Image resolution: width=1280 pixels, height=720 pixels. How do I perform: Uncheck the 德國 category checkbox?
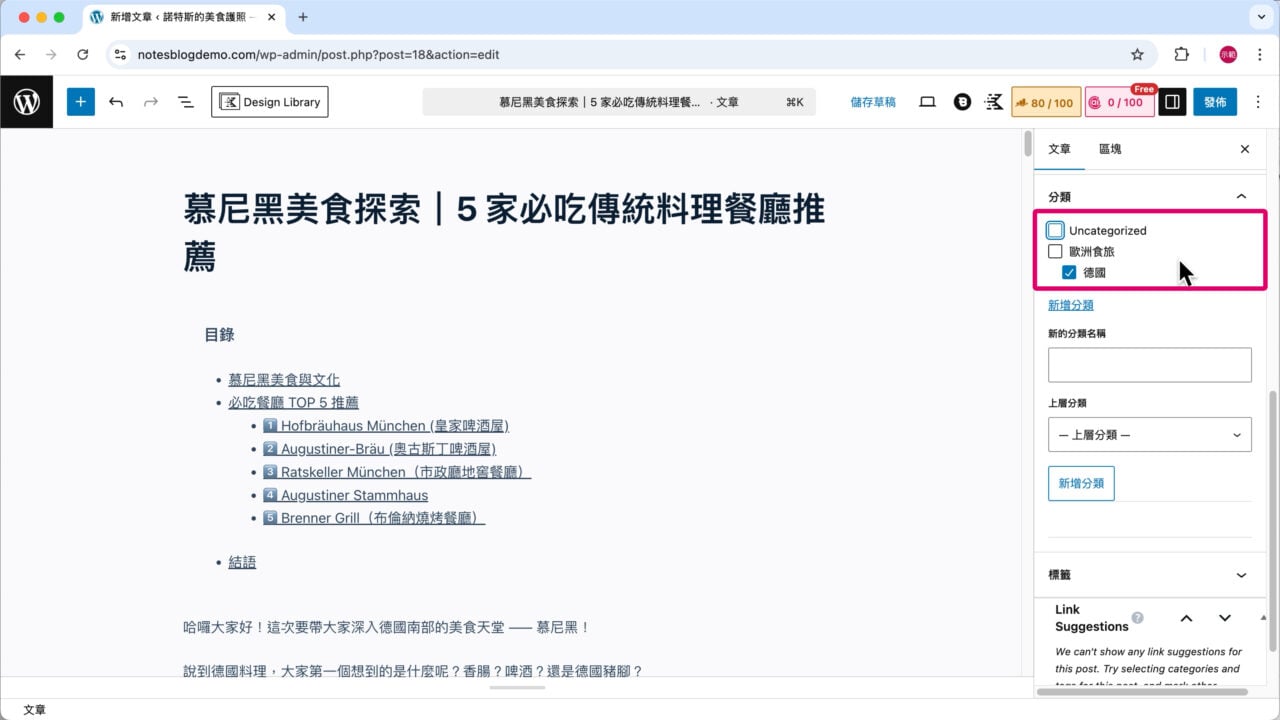pyautogui.click(x=1069, y=272)
